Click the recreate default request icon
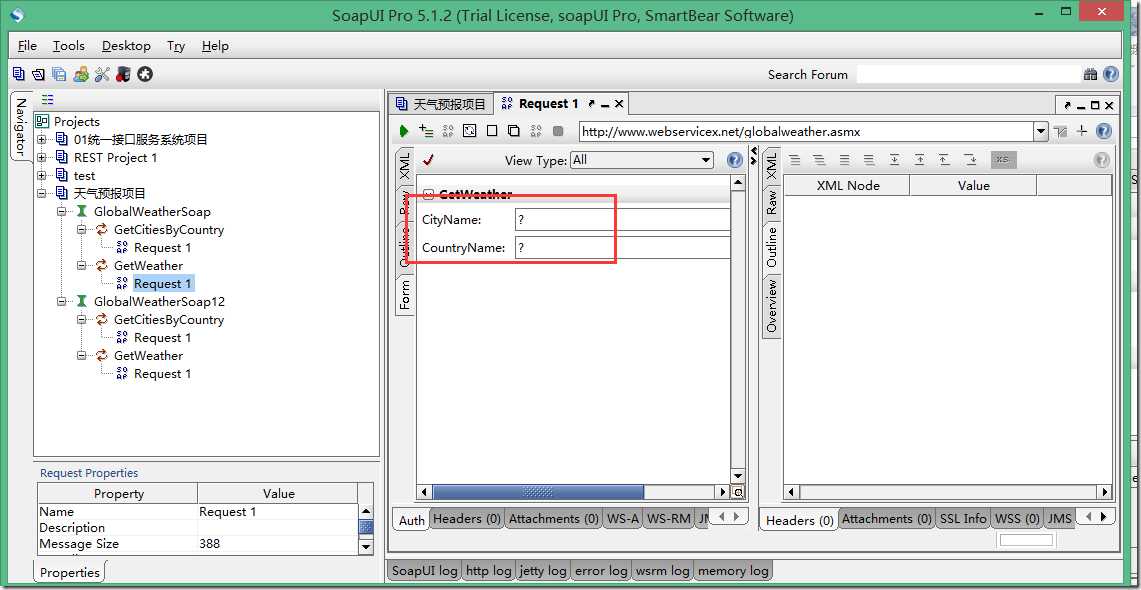 coord(448,131)
